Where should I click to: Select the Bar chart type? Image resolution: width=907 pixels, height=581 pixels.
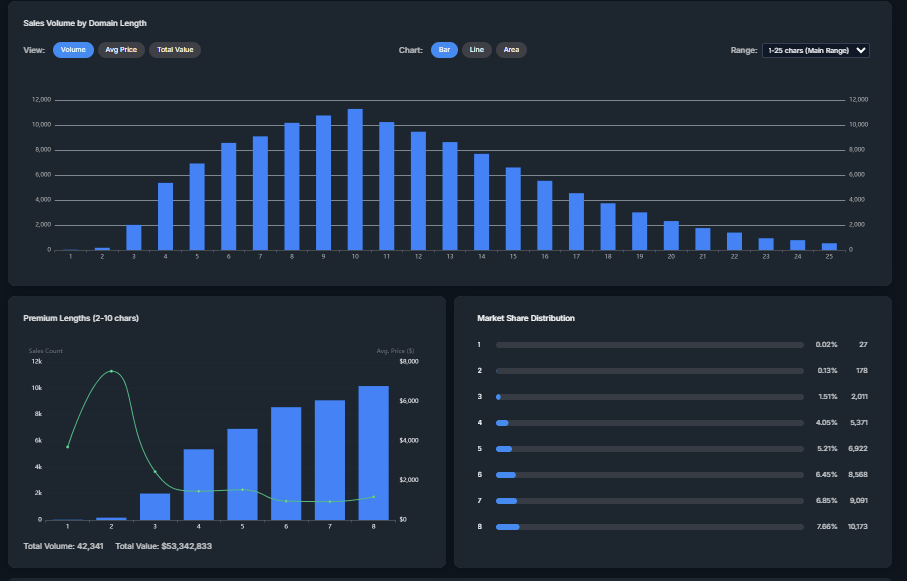pos(444,50)
